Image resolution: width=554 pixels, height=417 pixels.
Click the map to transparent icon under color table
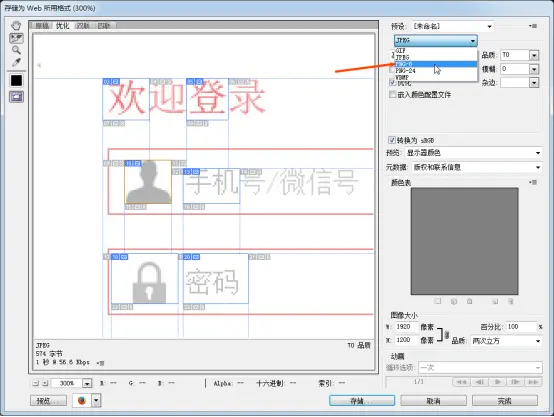438,301
